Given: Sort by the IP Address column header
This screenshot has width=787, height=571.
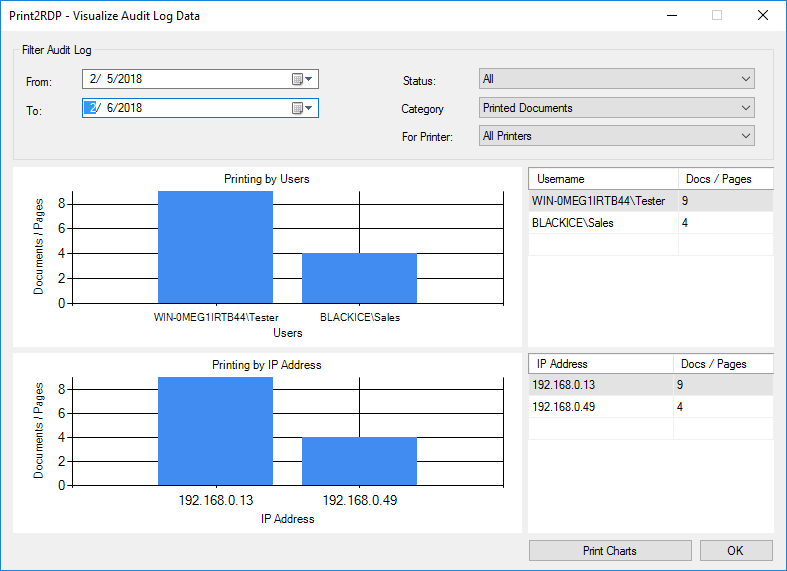Looking at the screenshot, I should coord(600,364).
